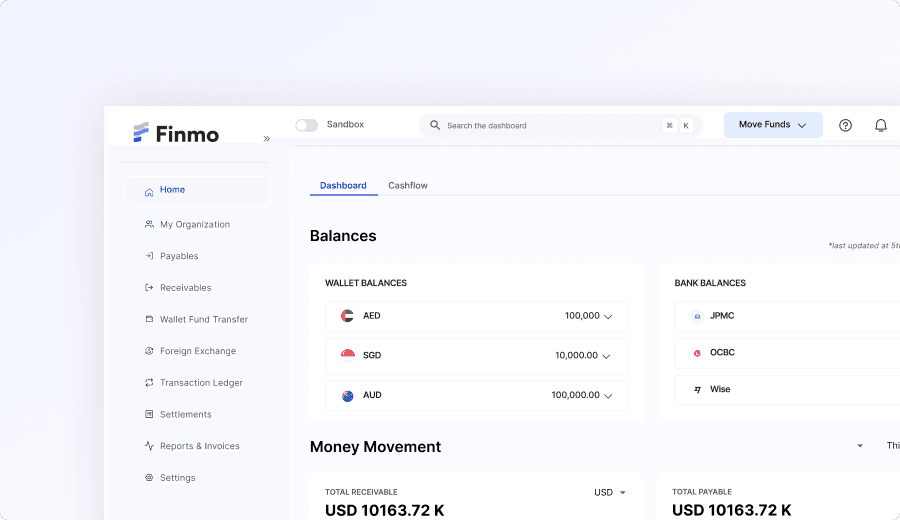Screen dimensions: 900x520
Task: Click the SGD 10,000.00 amount
Action: tap(576, 355)
